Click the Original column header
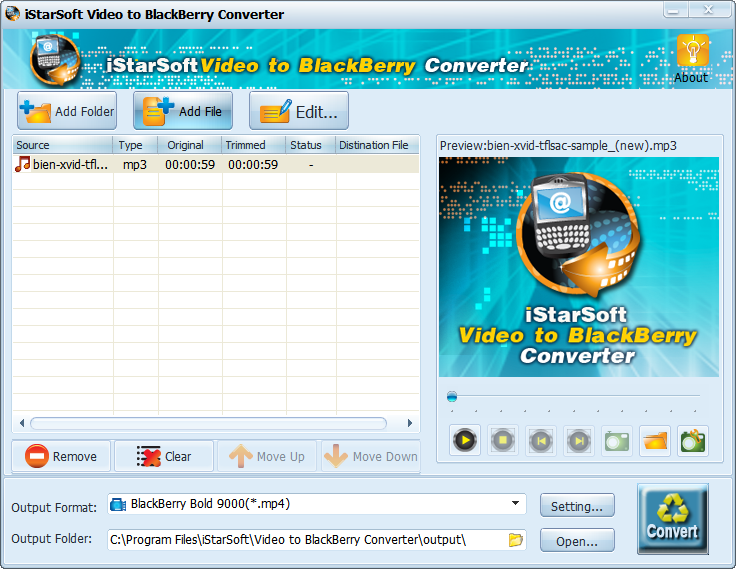 pyautogui.click(x=190, y=145)
